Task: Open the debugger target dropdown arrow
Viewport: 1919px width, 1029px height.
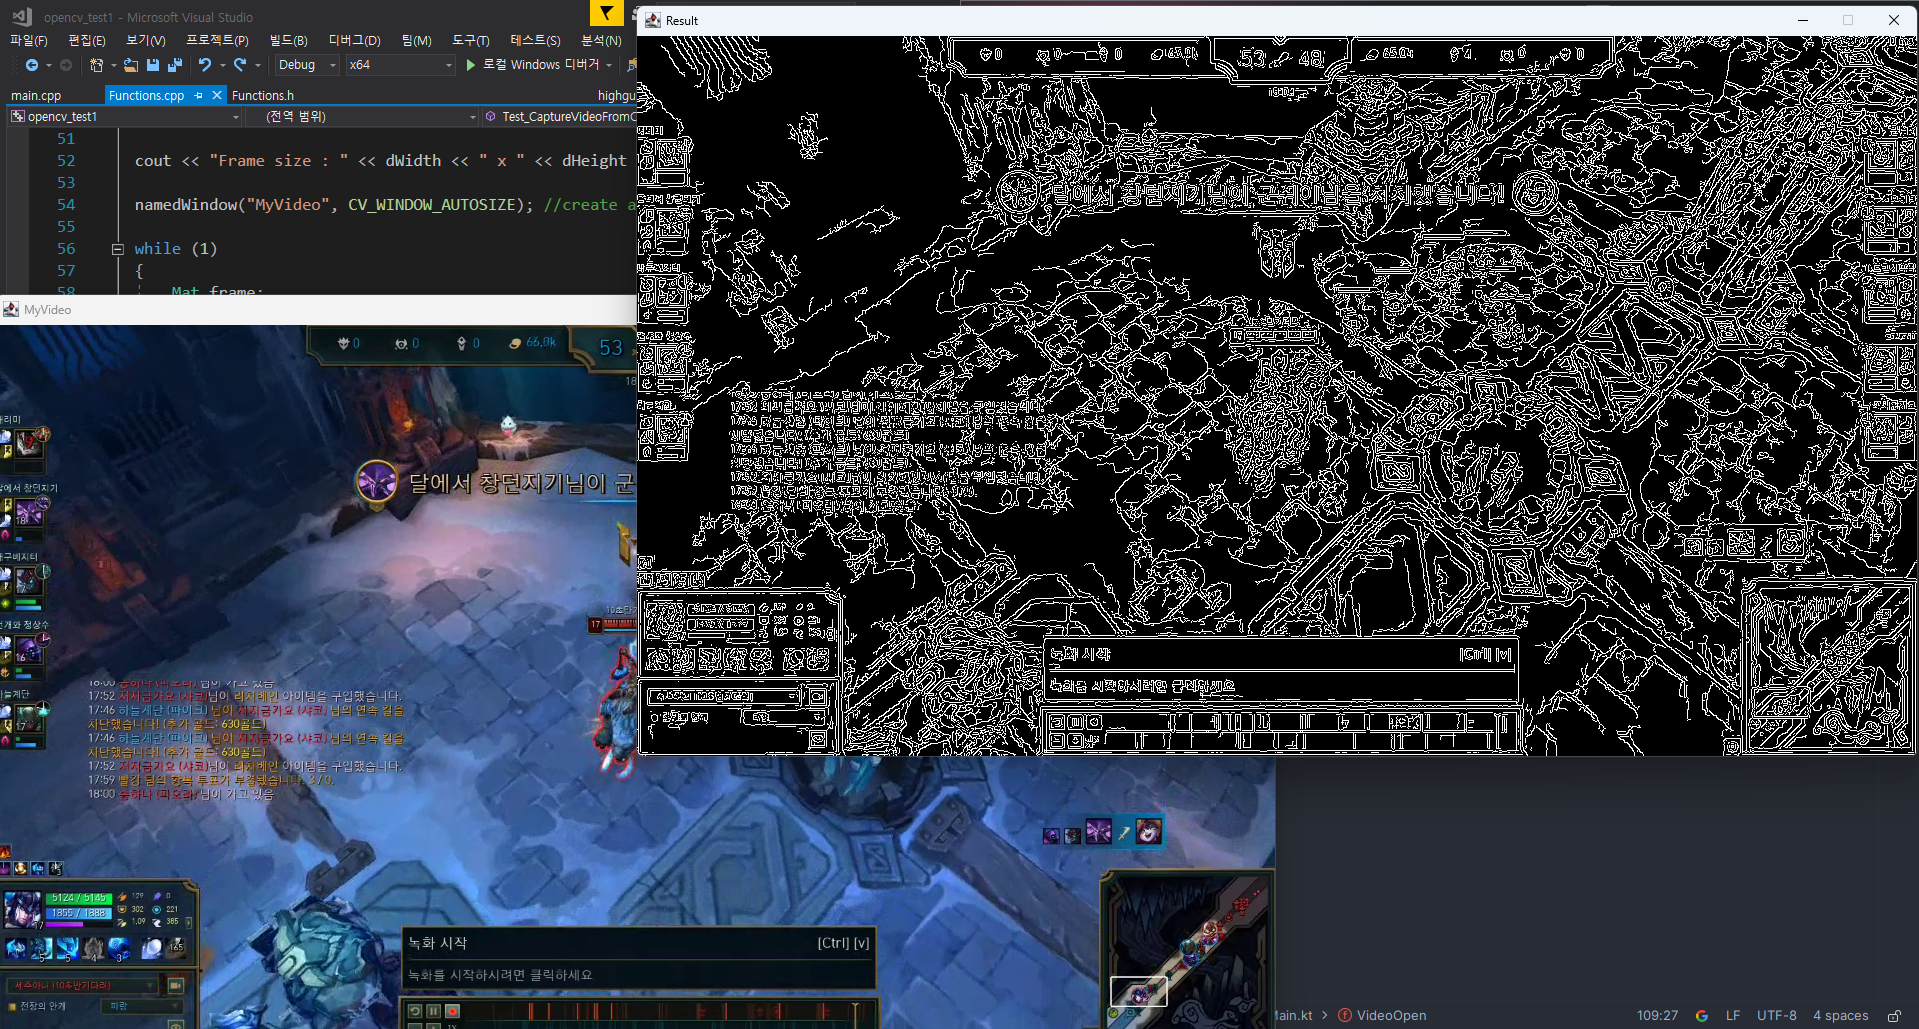Action: pos(608,65)
